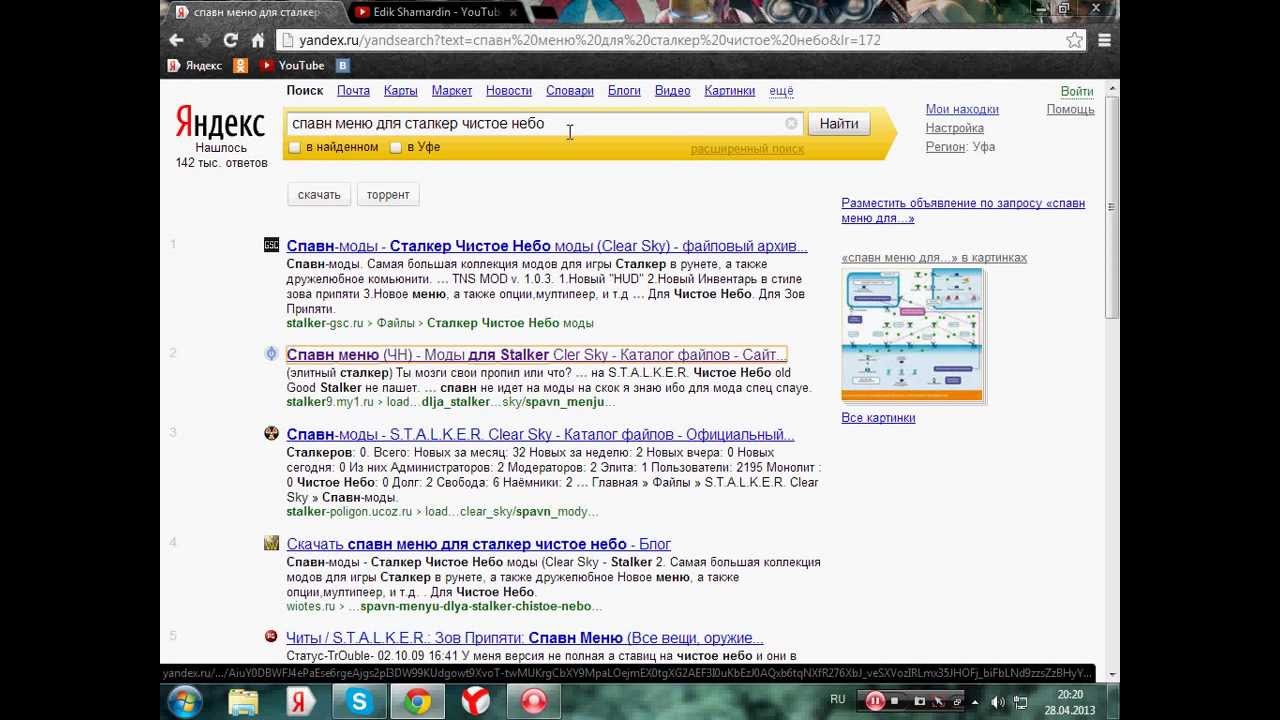Open the browser home page icon
Viewport: 1280px width, 720px height.
(x=257, y=40)
